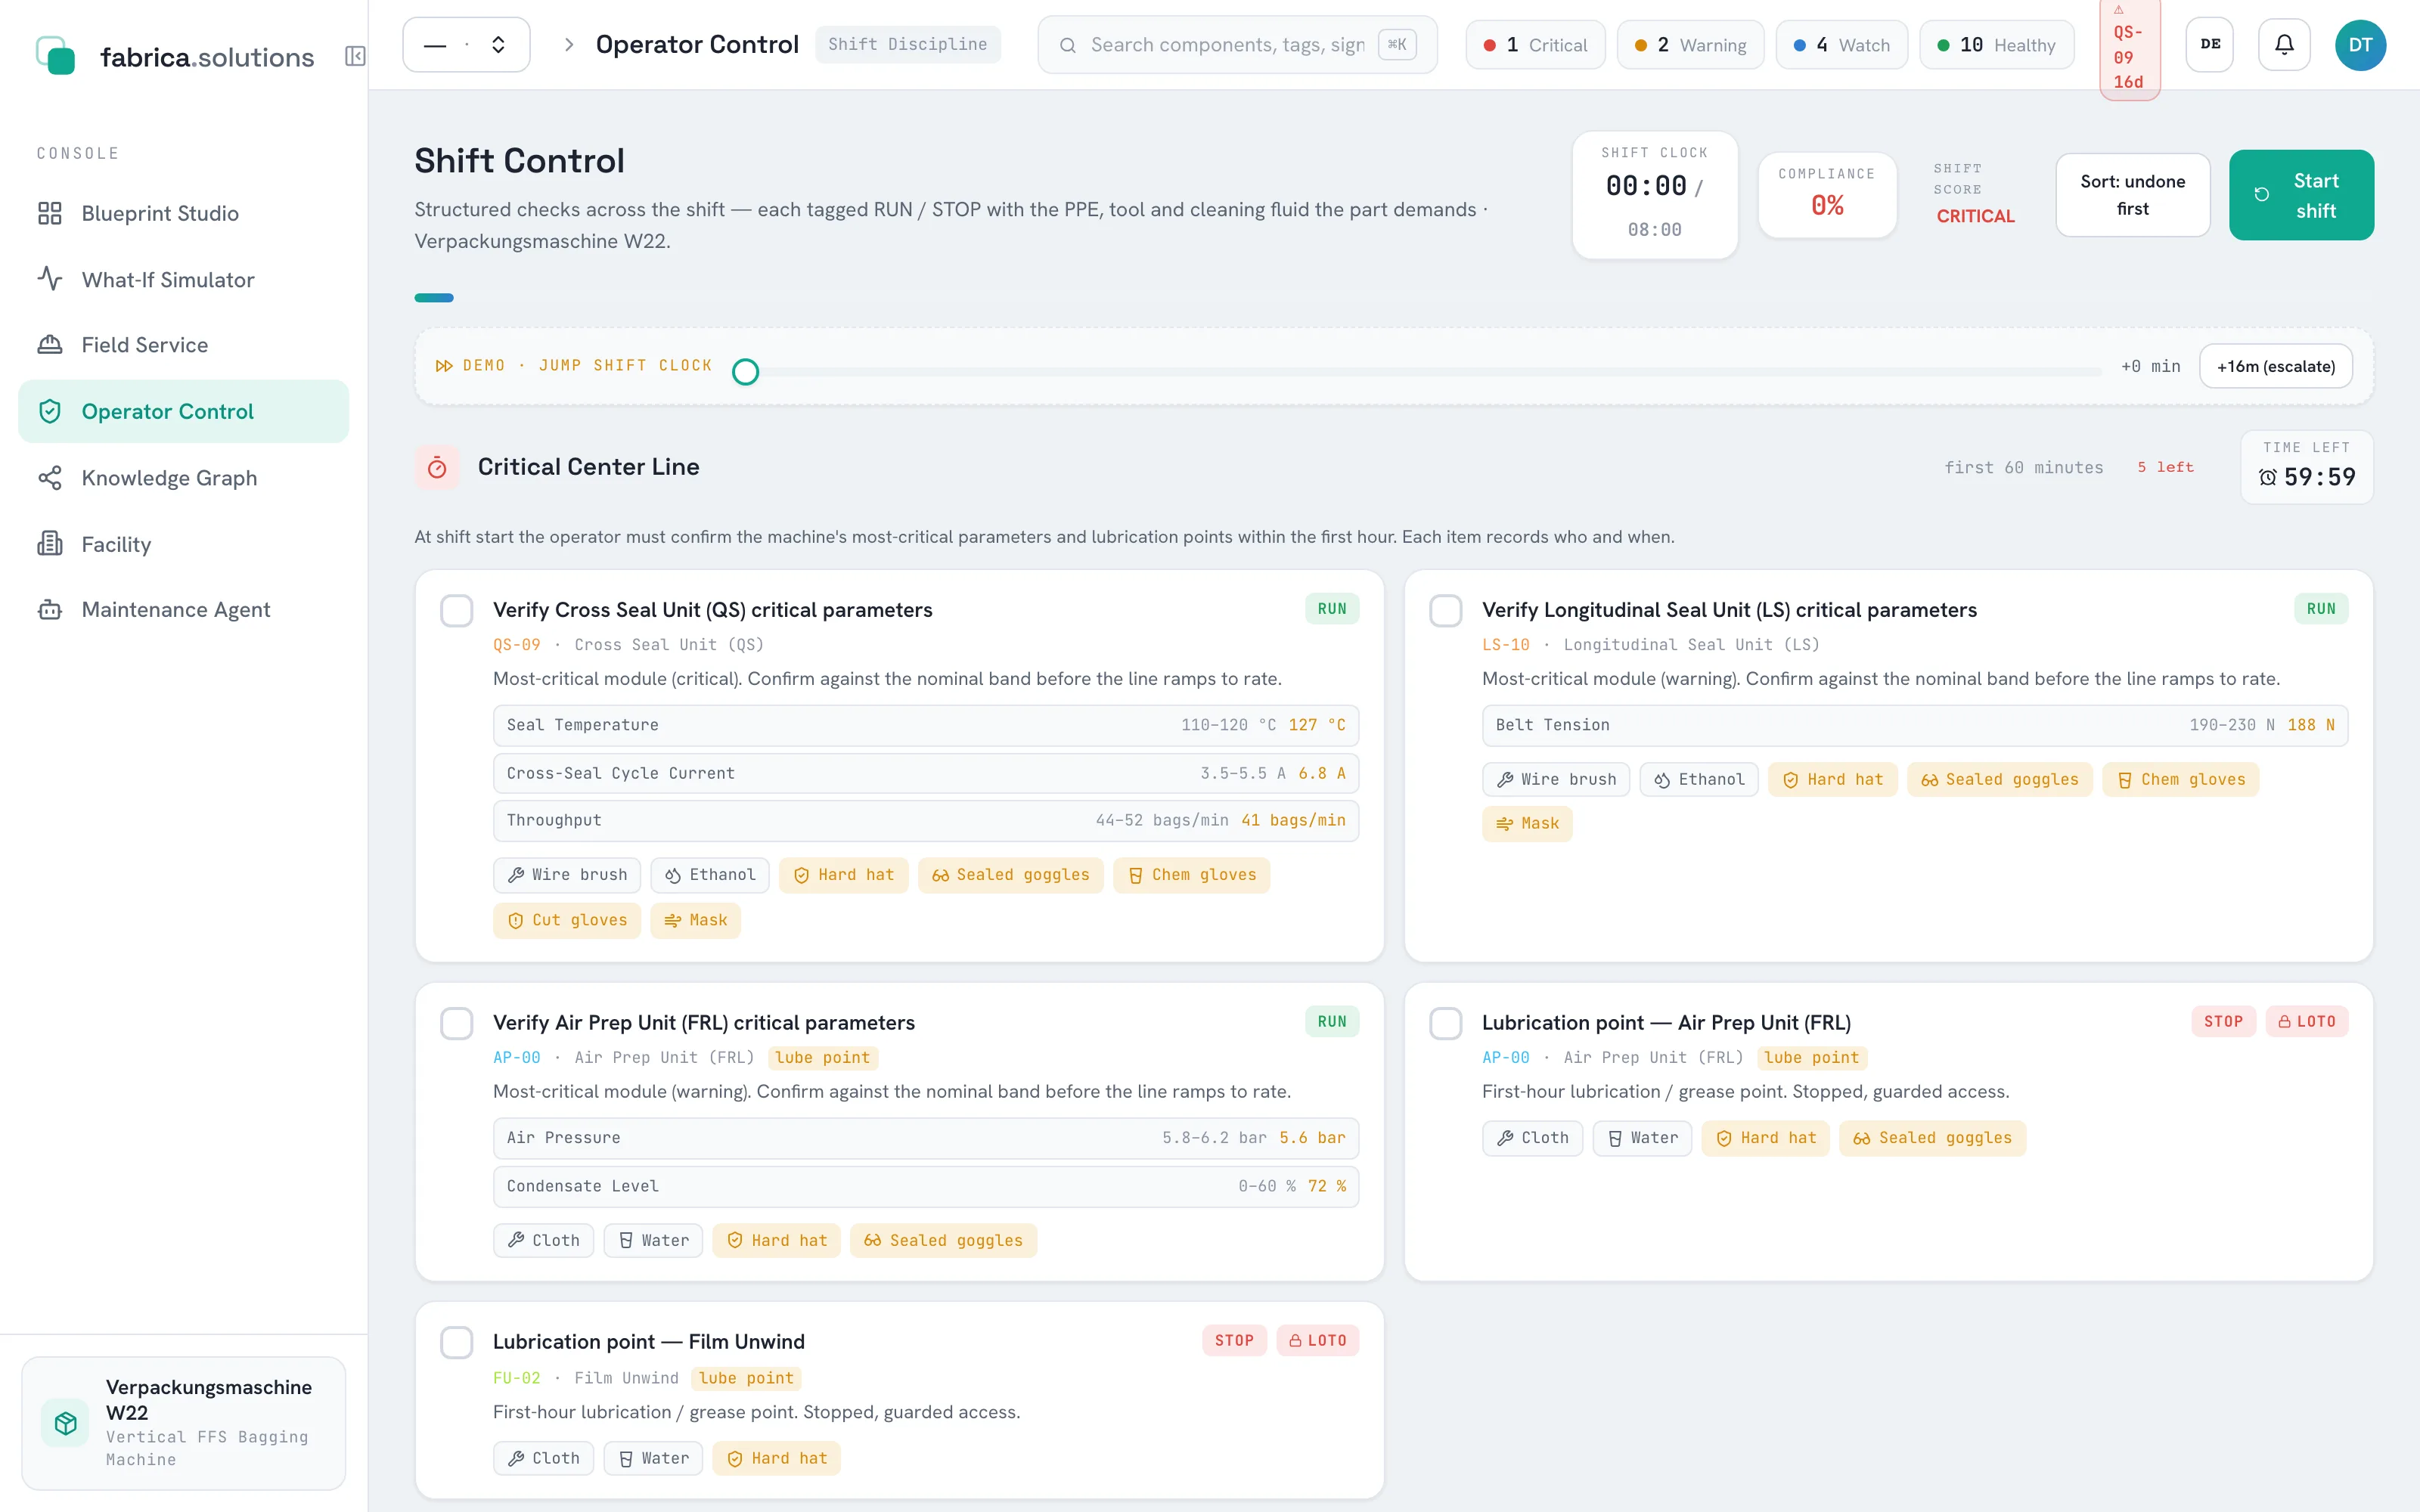
Task: Click the Cut gloves PPE tag
Action: [567, 920]
